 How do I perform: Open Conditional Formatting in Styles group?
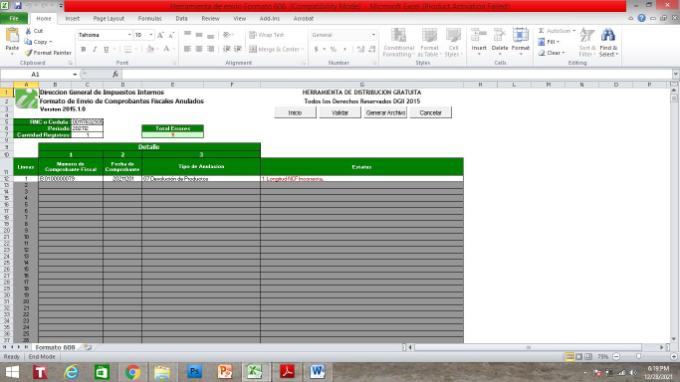click(x=399, y=42)
